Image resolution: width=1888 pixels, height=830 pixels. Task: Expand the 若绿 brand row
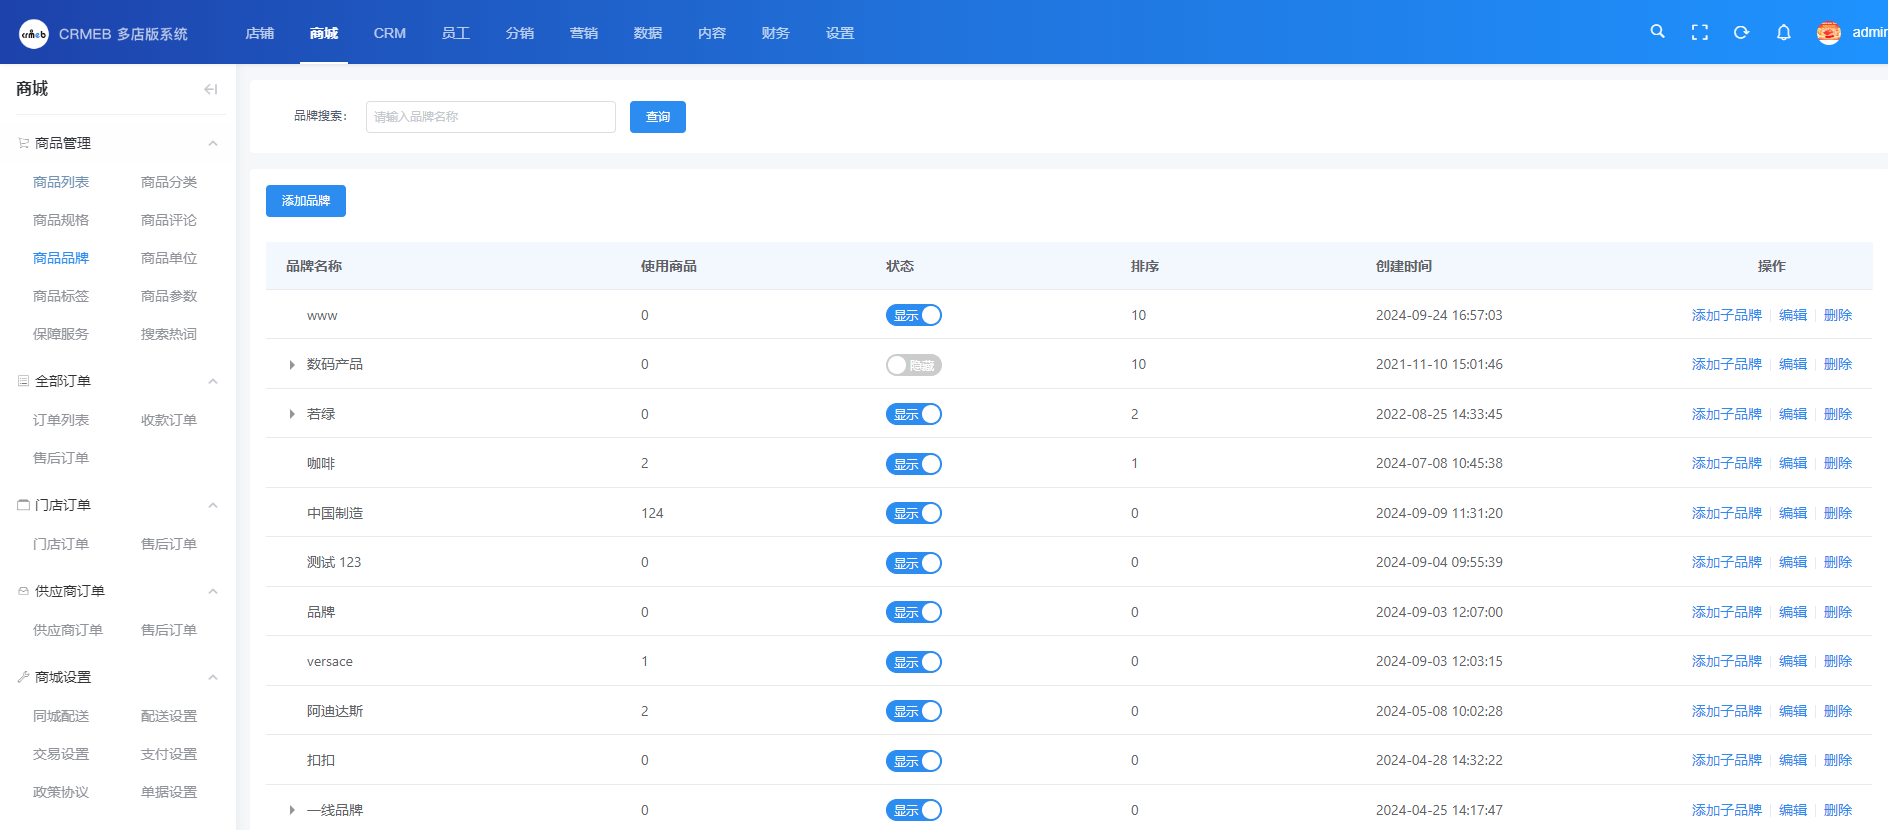292,414
